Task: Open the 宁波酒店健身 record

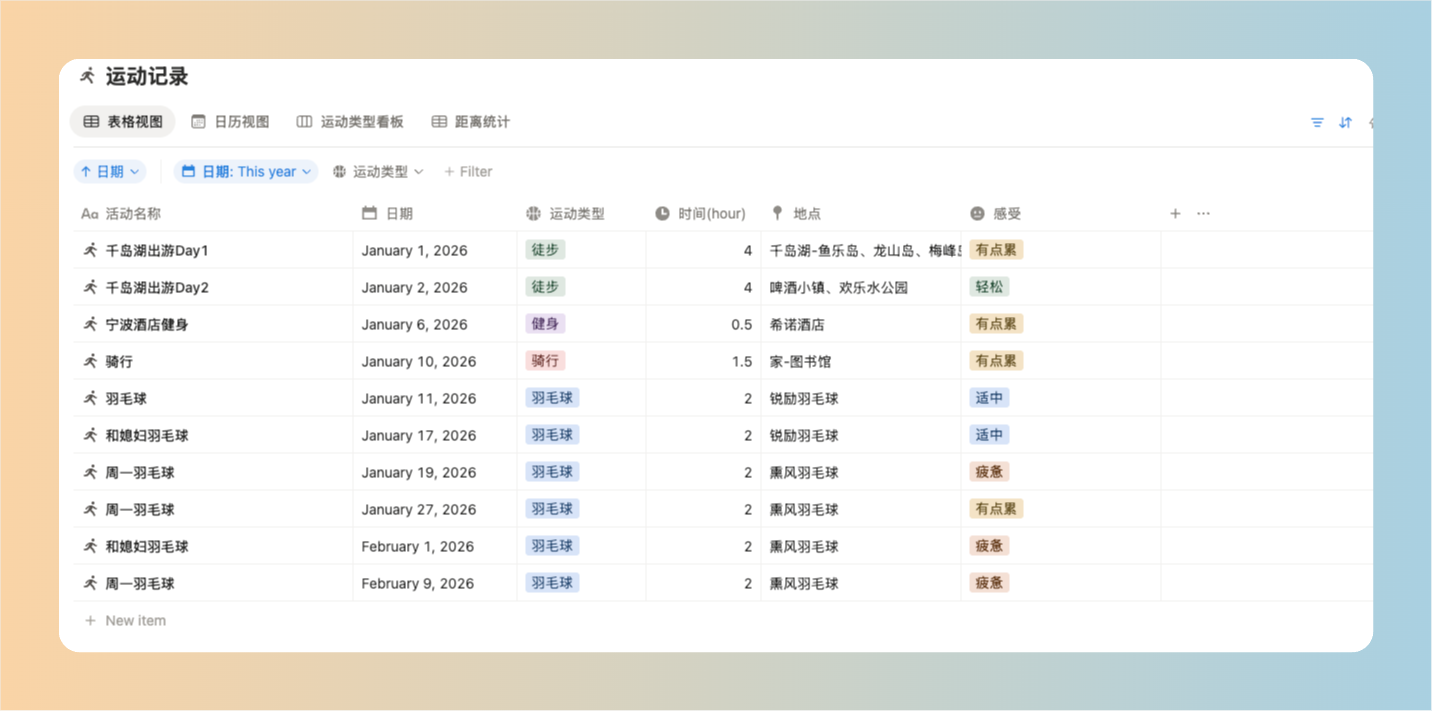Action: pyautogui.click(x=147, y=324)
